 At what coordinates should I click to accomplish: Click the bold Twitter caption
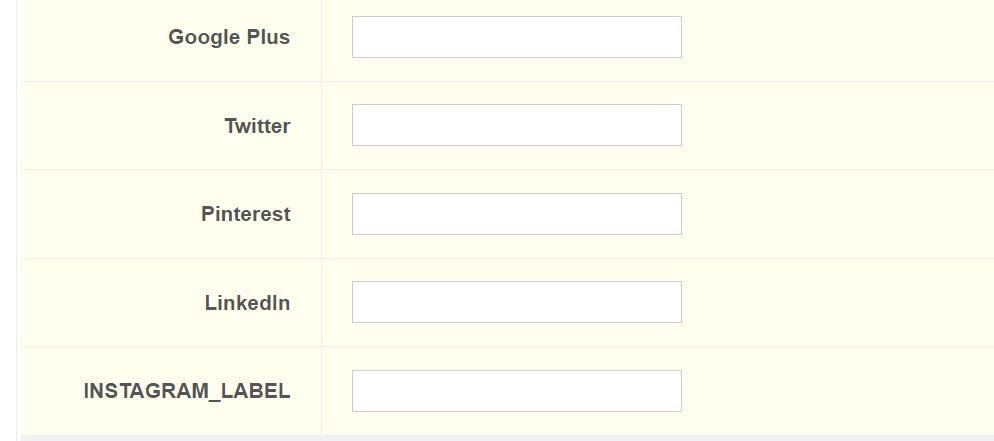(x=257, y=126)
